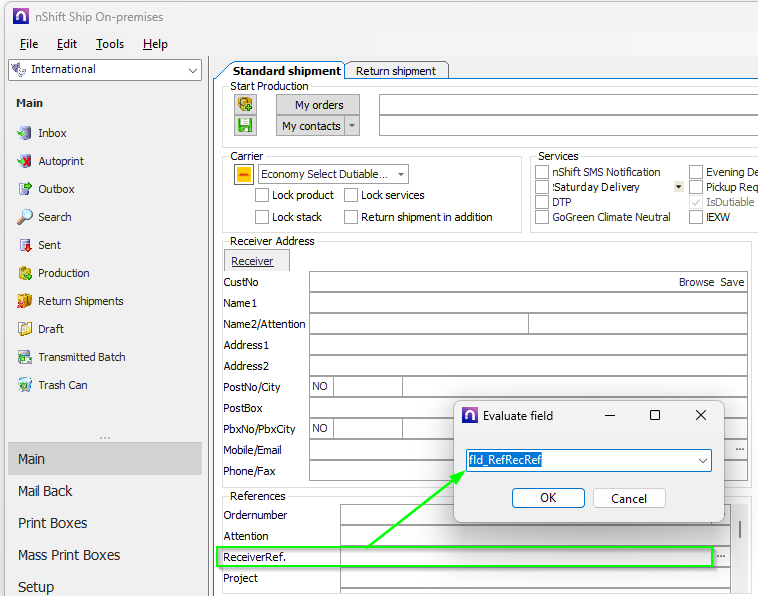Open the Edit menu
This screenshot has height=596, width=758.
tap(67, 44)
